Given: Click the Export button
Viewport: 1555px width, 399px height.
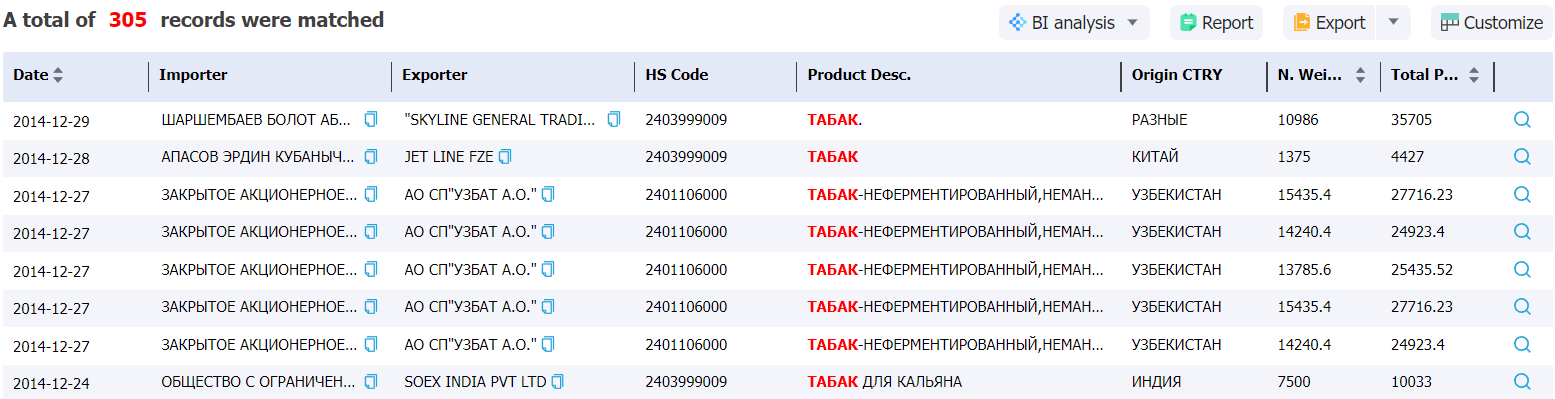Looking at the screenshot, I should (1329, 23).
